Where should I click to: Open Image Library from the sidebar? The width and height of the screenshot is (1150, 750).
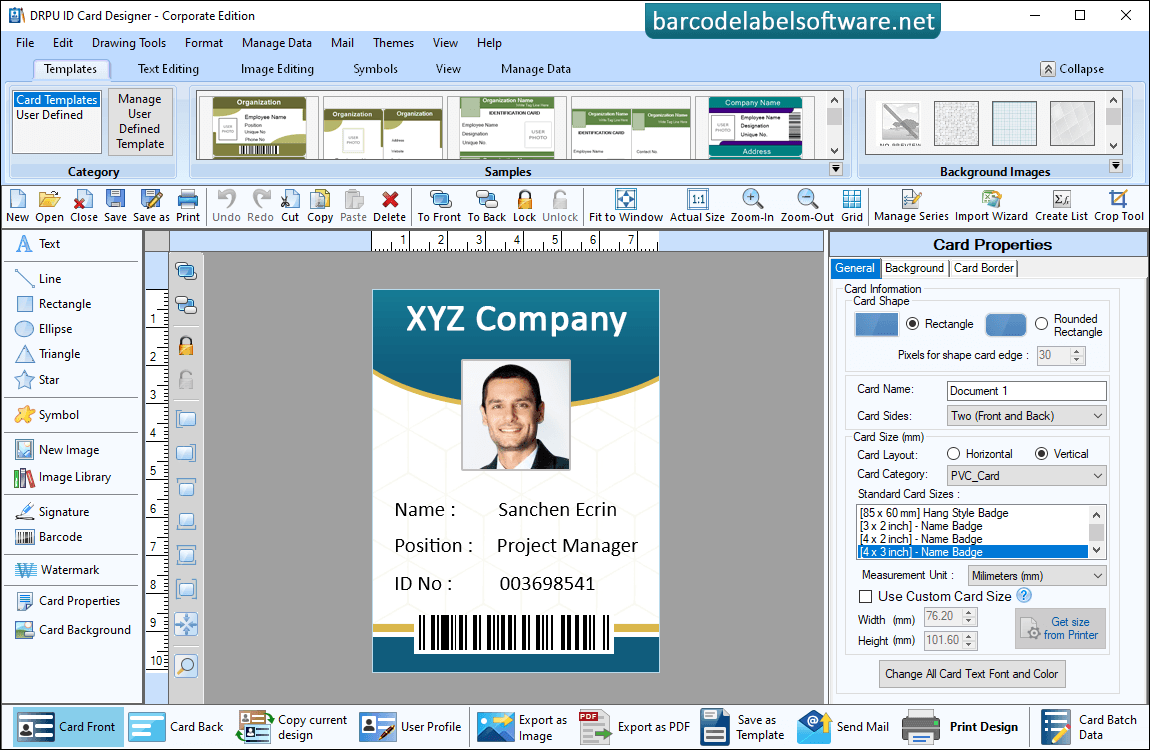63,477
